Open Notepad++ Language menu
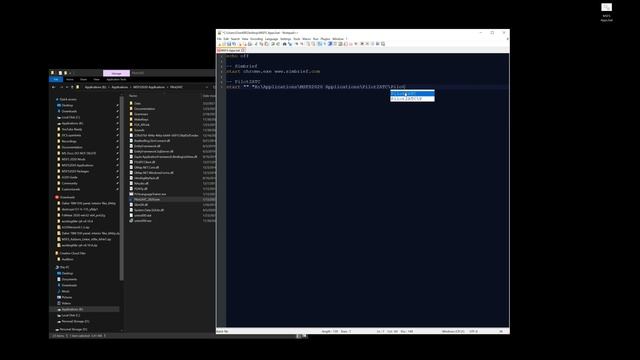This screenshot has width=640, height=360. click(x=271, y=39)
